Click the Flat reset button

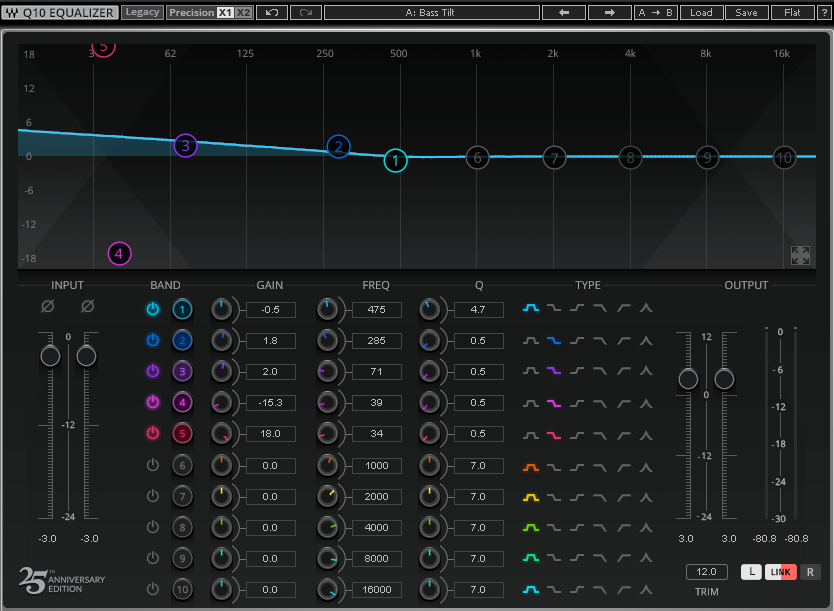click(792, 12)
